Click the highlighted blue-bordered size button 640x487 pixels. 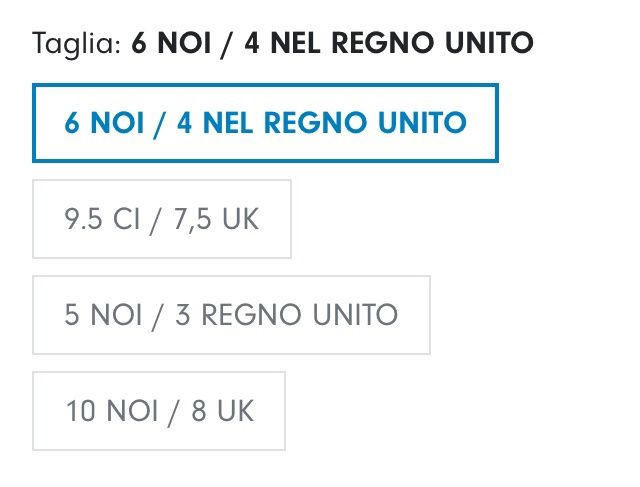[x=265, y=123]
